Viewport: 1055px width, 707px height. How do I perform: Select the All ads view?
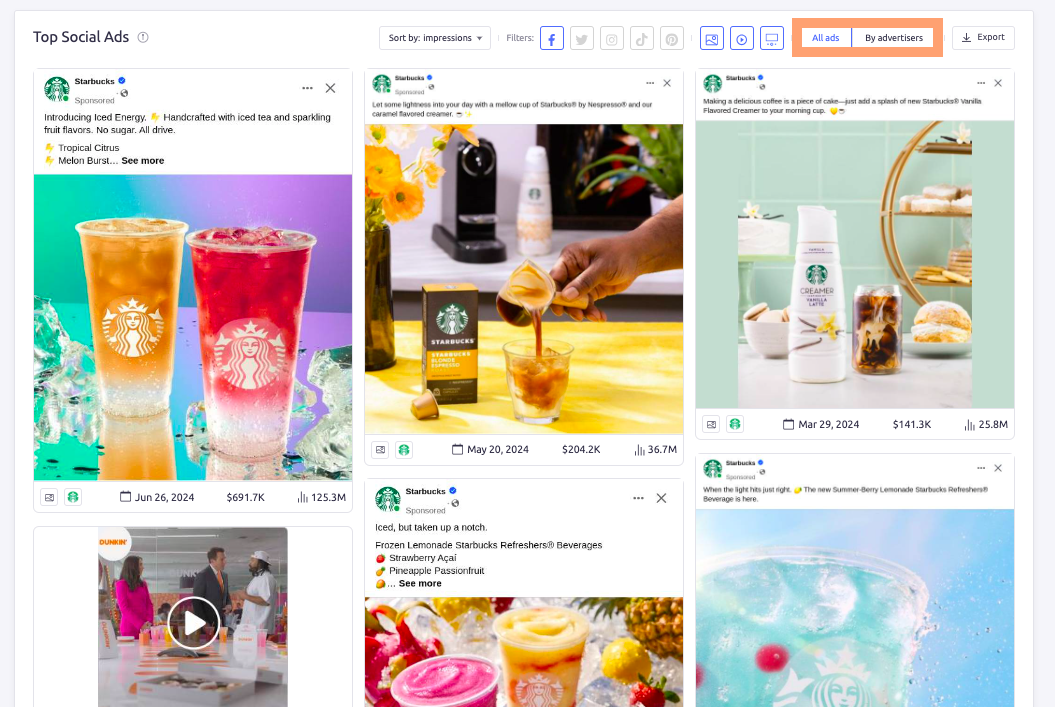[825, 37]
